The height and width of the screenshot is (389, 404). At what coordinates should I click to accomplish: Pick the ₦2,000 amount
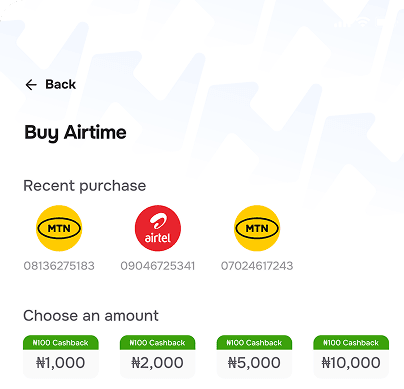158,363
